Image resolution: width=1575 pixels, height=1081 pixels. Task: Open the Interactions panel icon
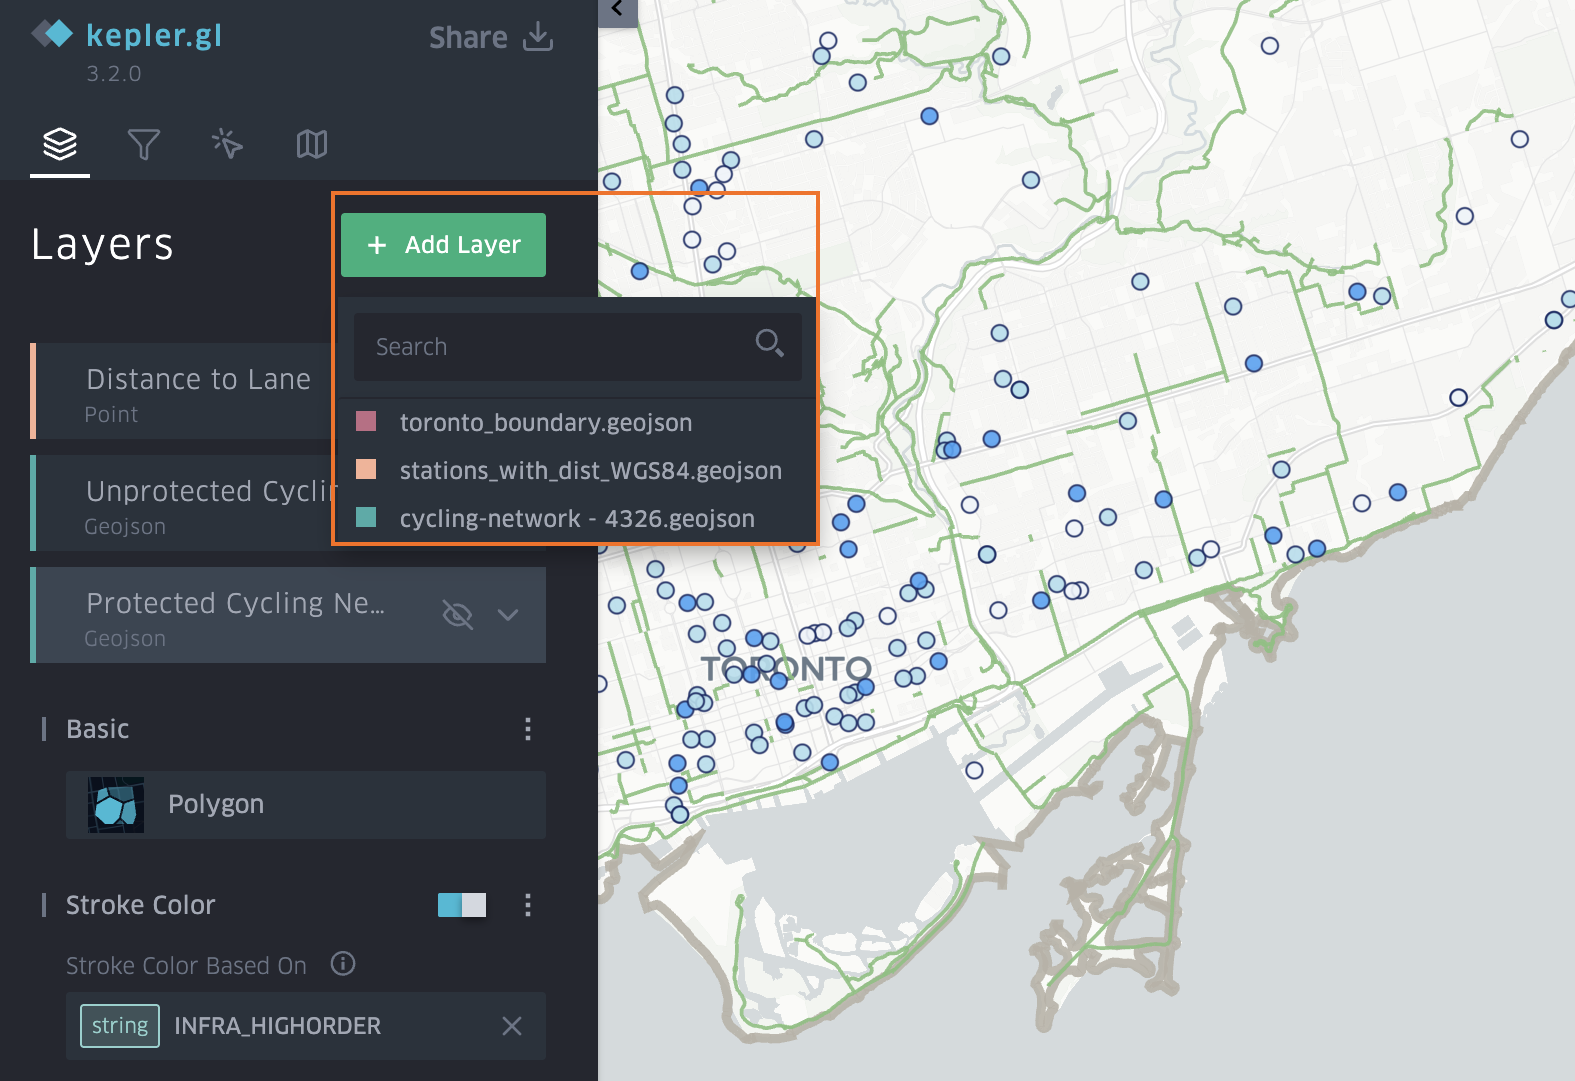(x=227, y=145)
